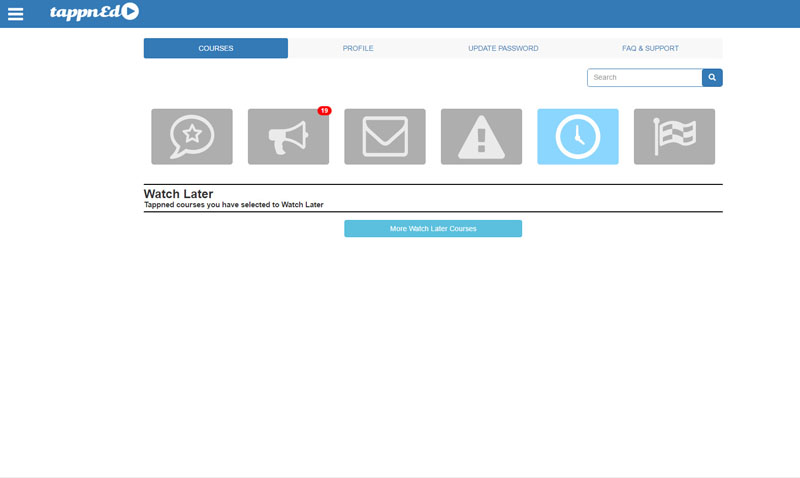Click the play icon in the logo

(130, 12)
